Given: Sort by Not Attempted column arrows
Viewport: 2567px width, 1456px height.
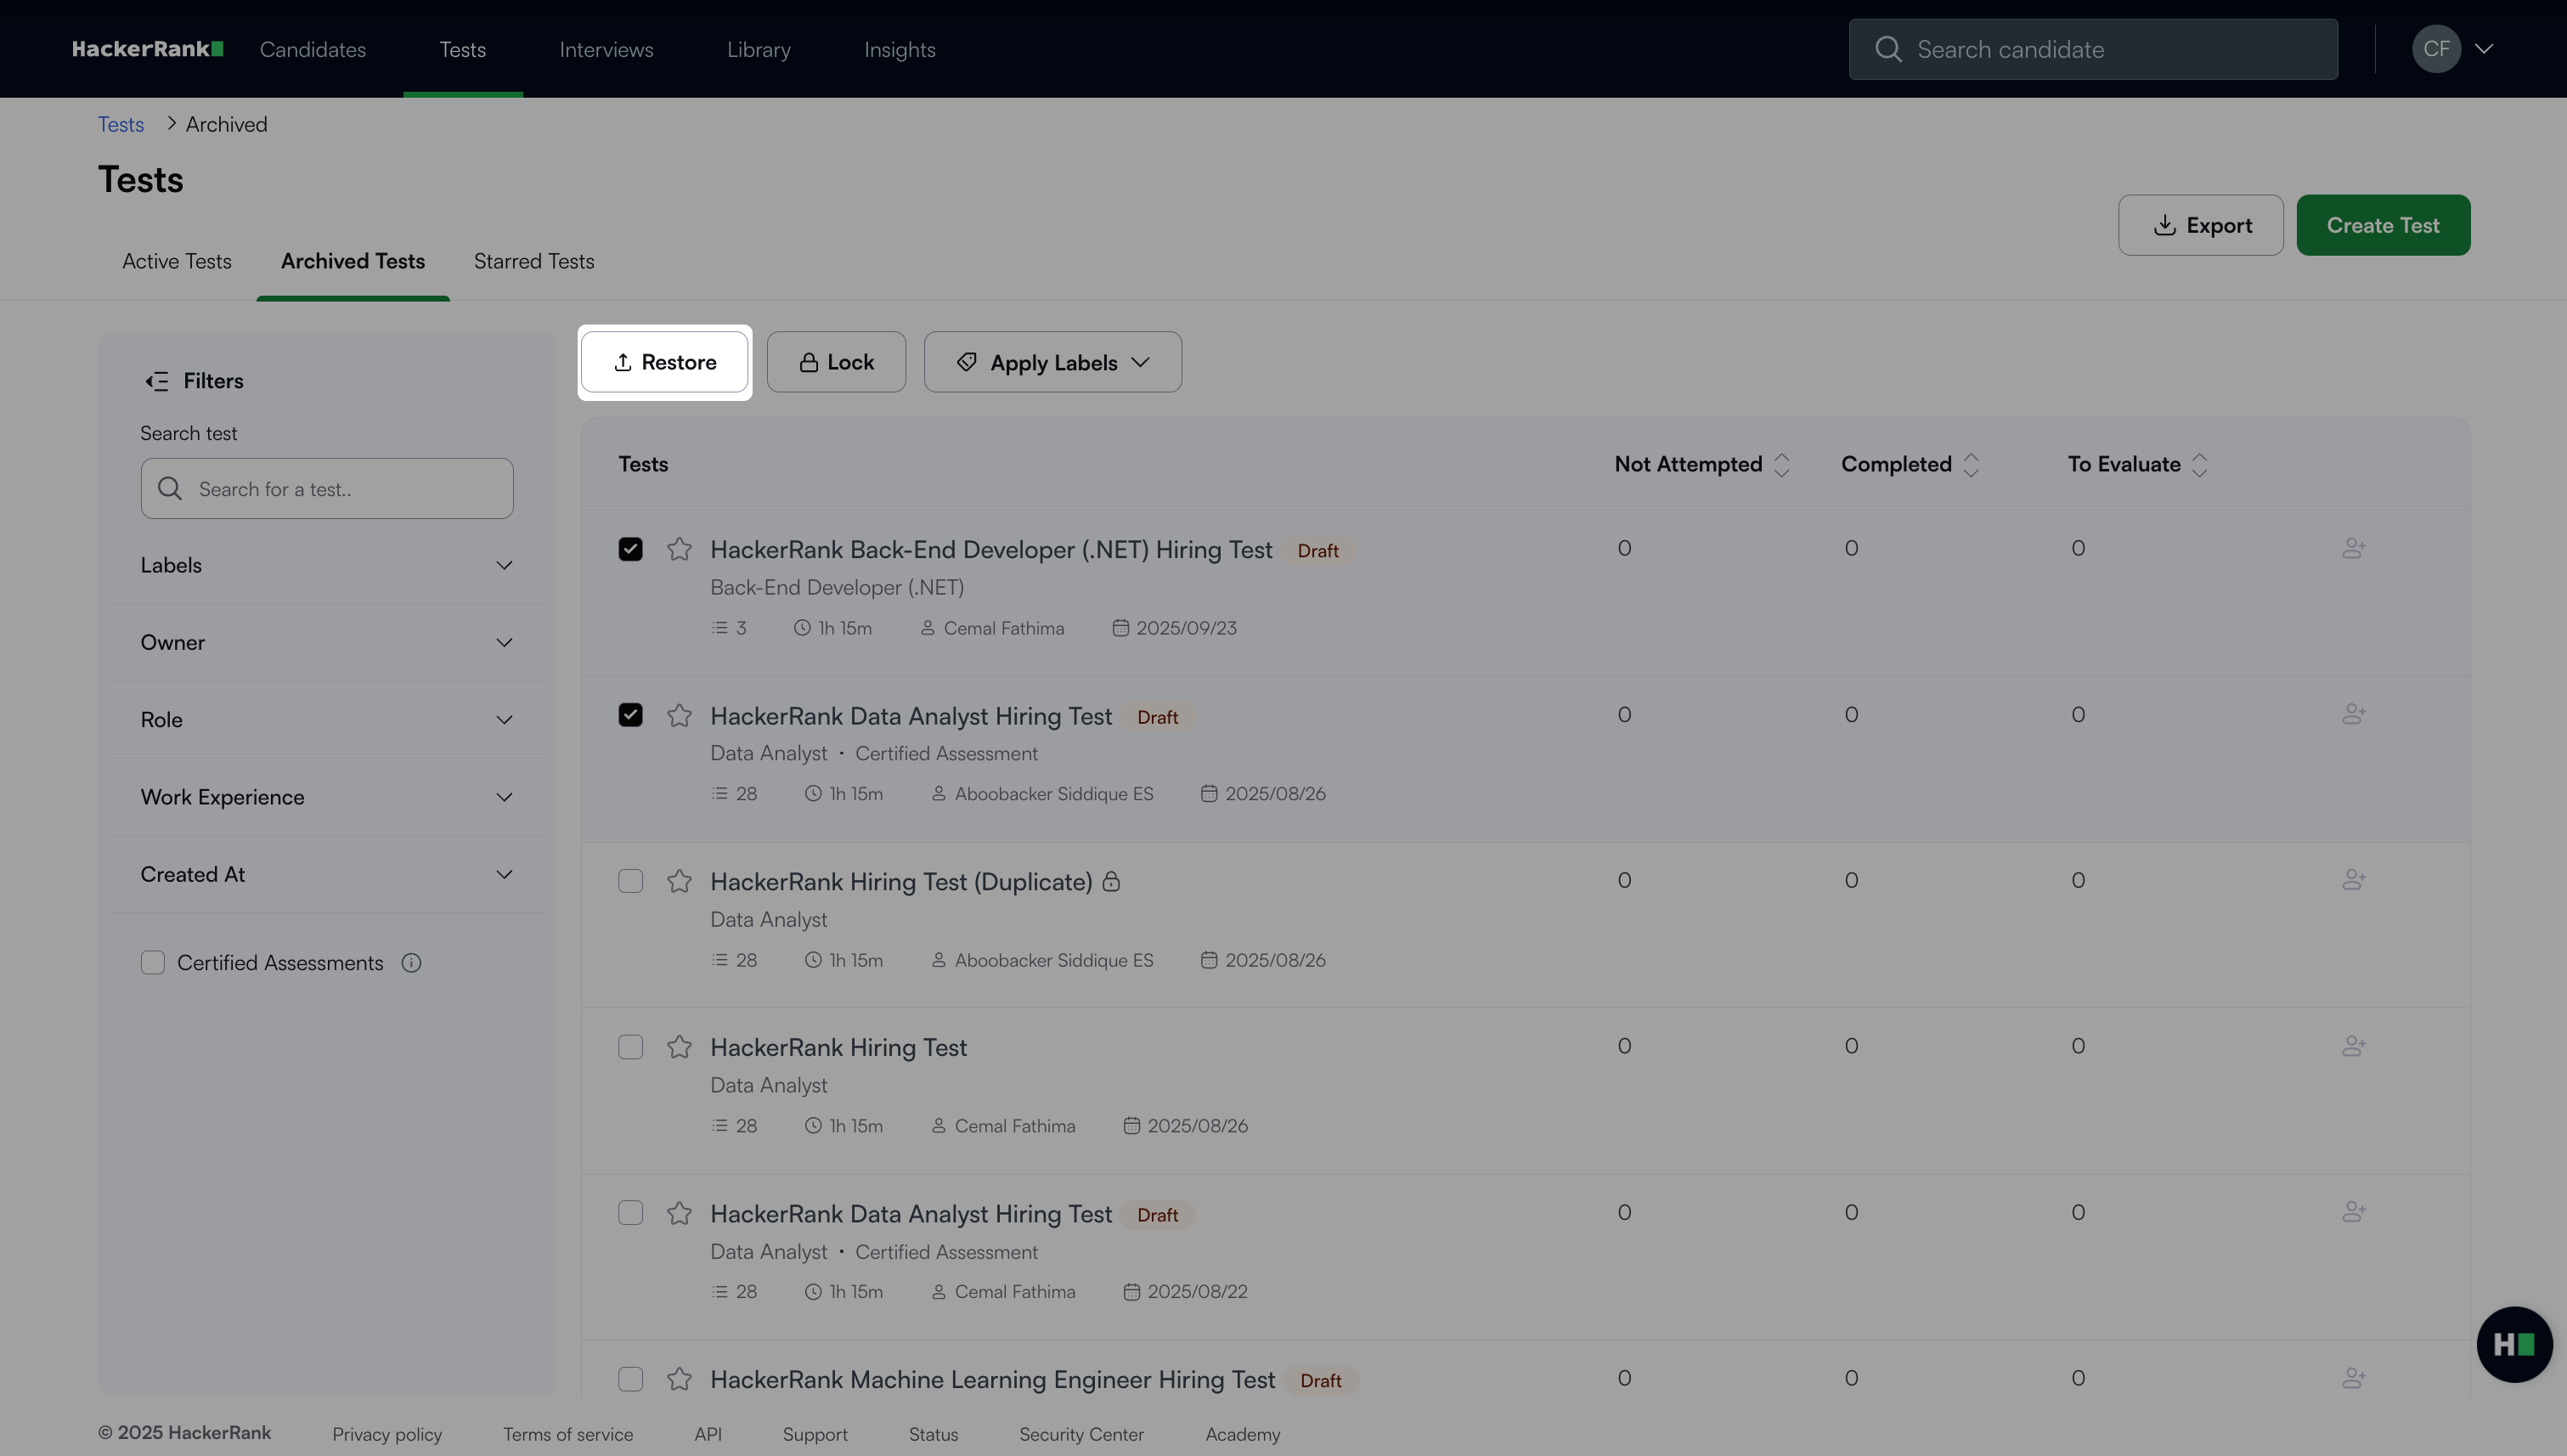Looking at the screenshot, I should (x=1781, y=465).
